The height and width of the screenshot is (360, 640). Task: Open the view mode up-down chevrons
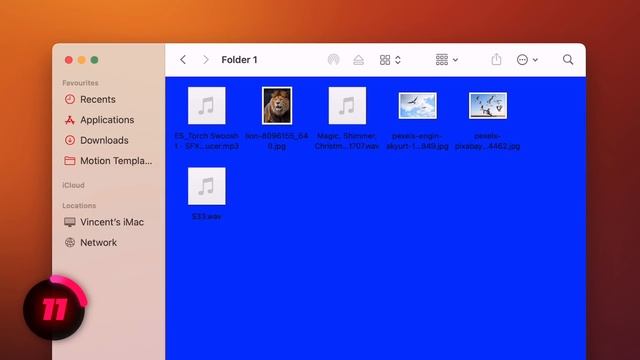point(398,60)
